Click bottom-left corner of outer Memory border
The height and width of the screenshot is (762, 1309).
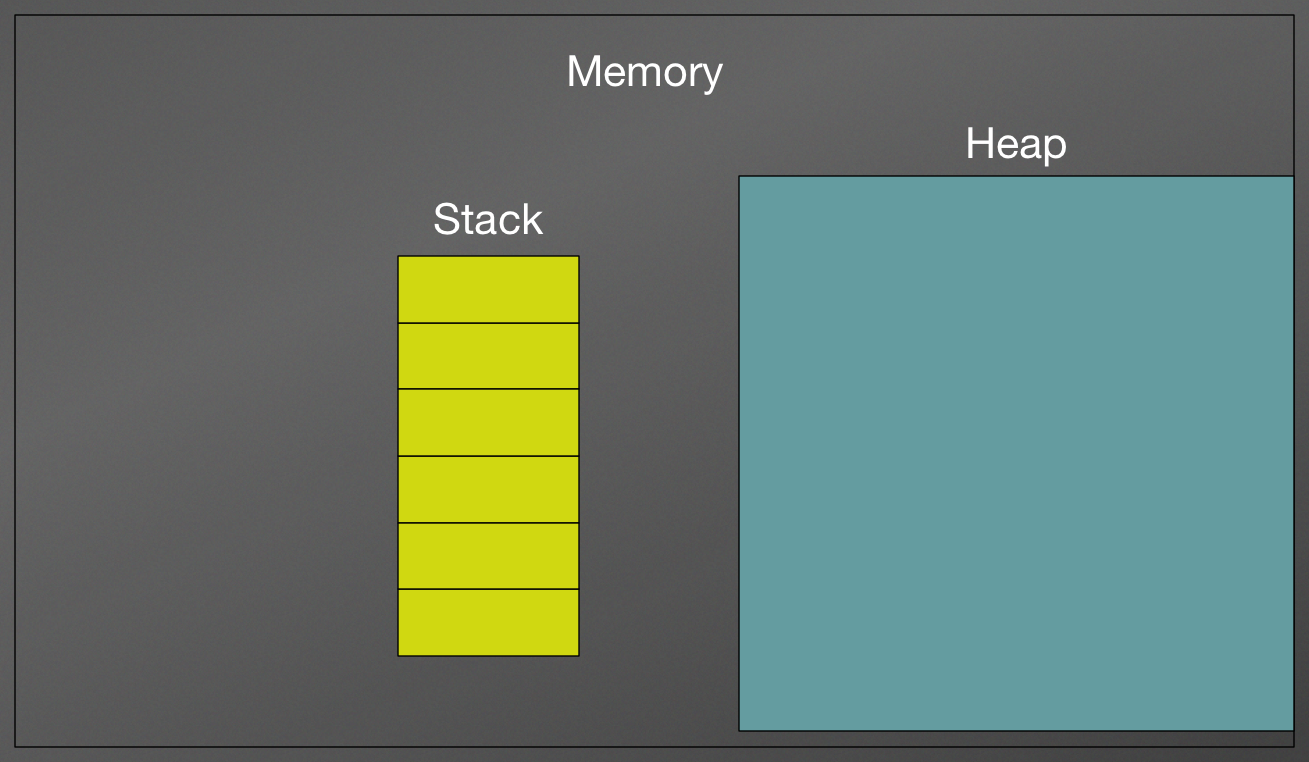point(15,747)
